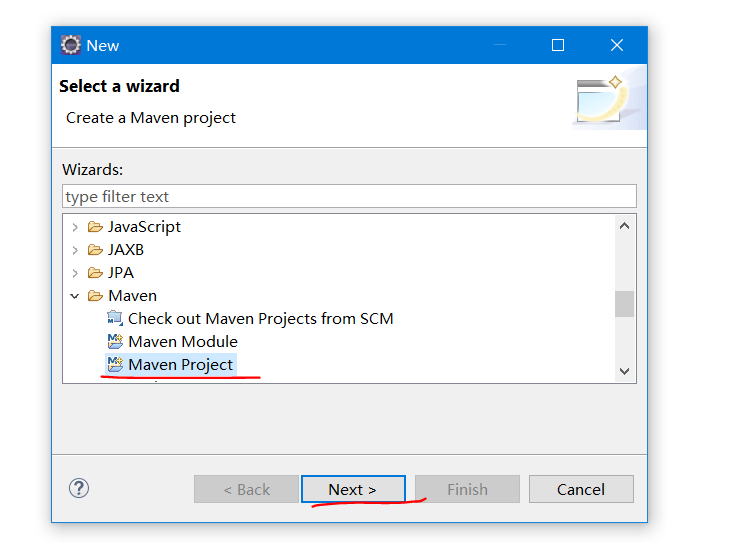Collapse the Maven category
The height and width of the screenshot is (543, 737).
[x=75, y=296]
